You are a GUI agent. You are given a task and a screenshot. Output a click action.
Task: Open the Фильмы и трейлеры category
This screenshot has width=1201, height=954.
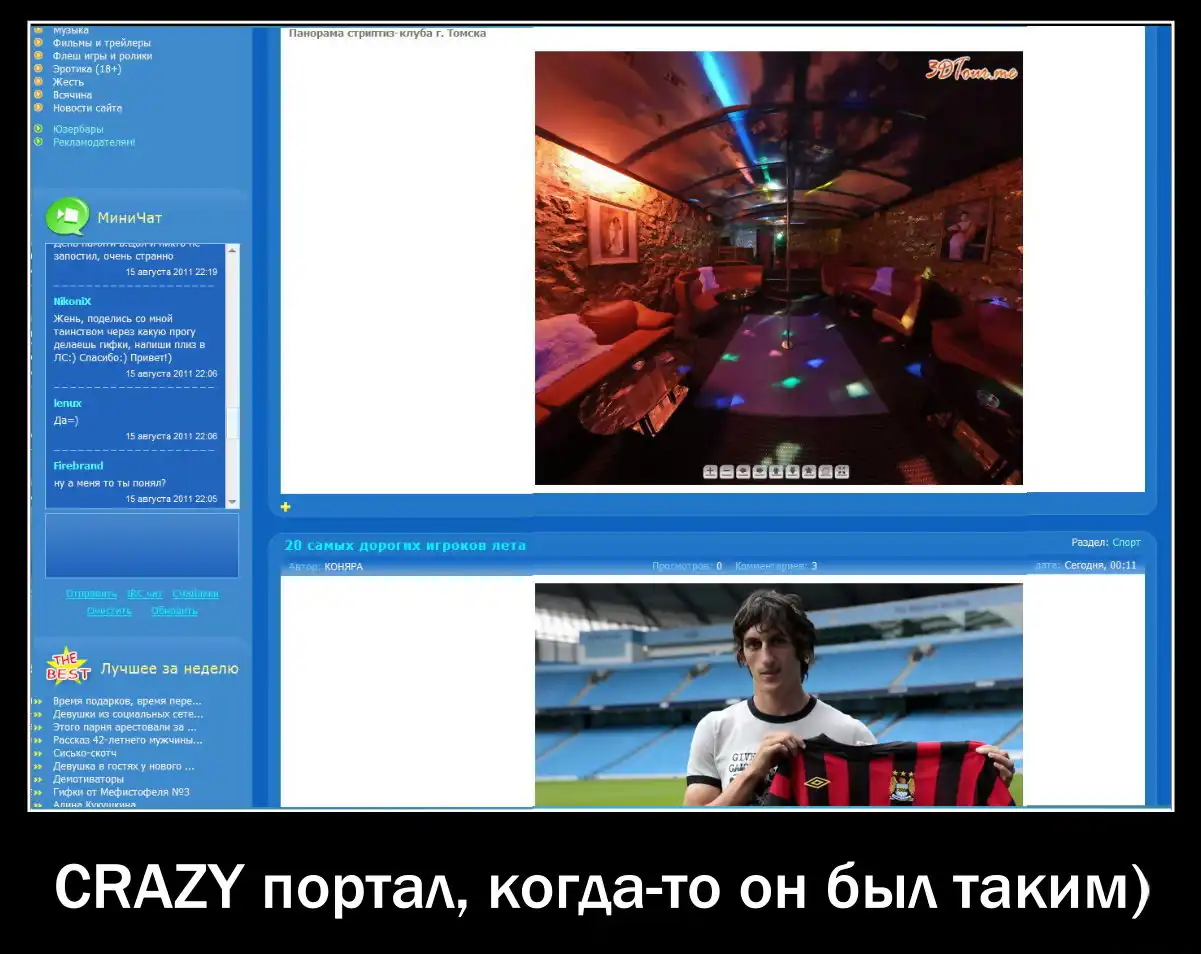pos(102,43)
